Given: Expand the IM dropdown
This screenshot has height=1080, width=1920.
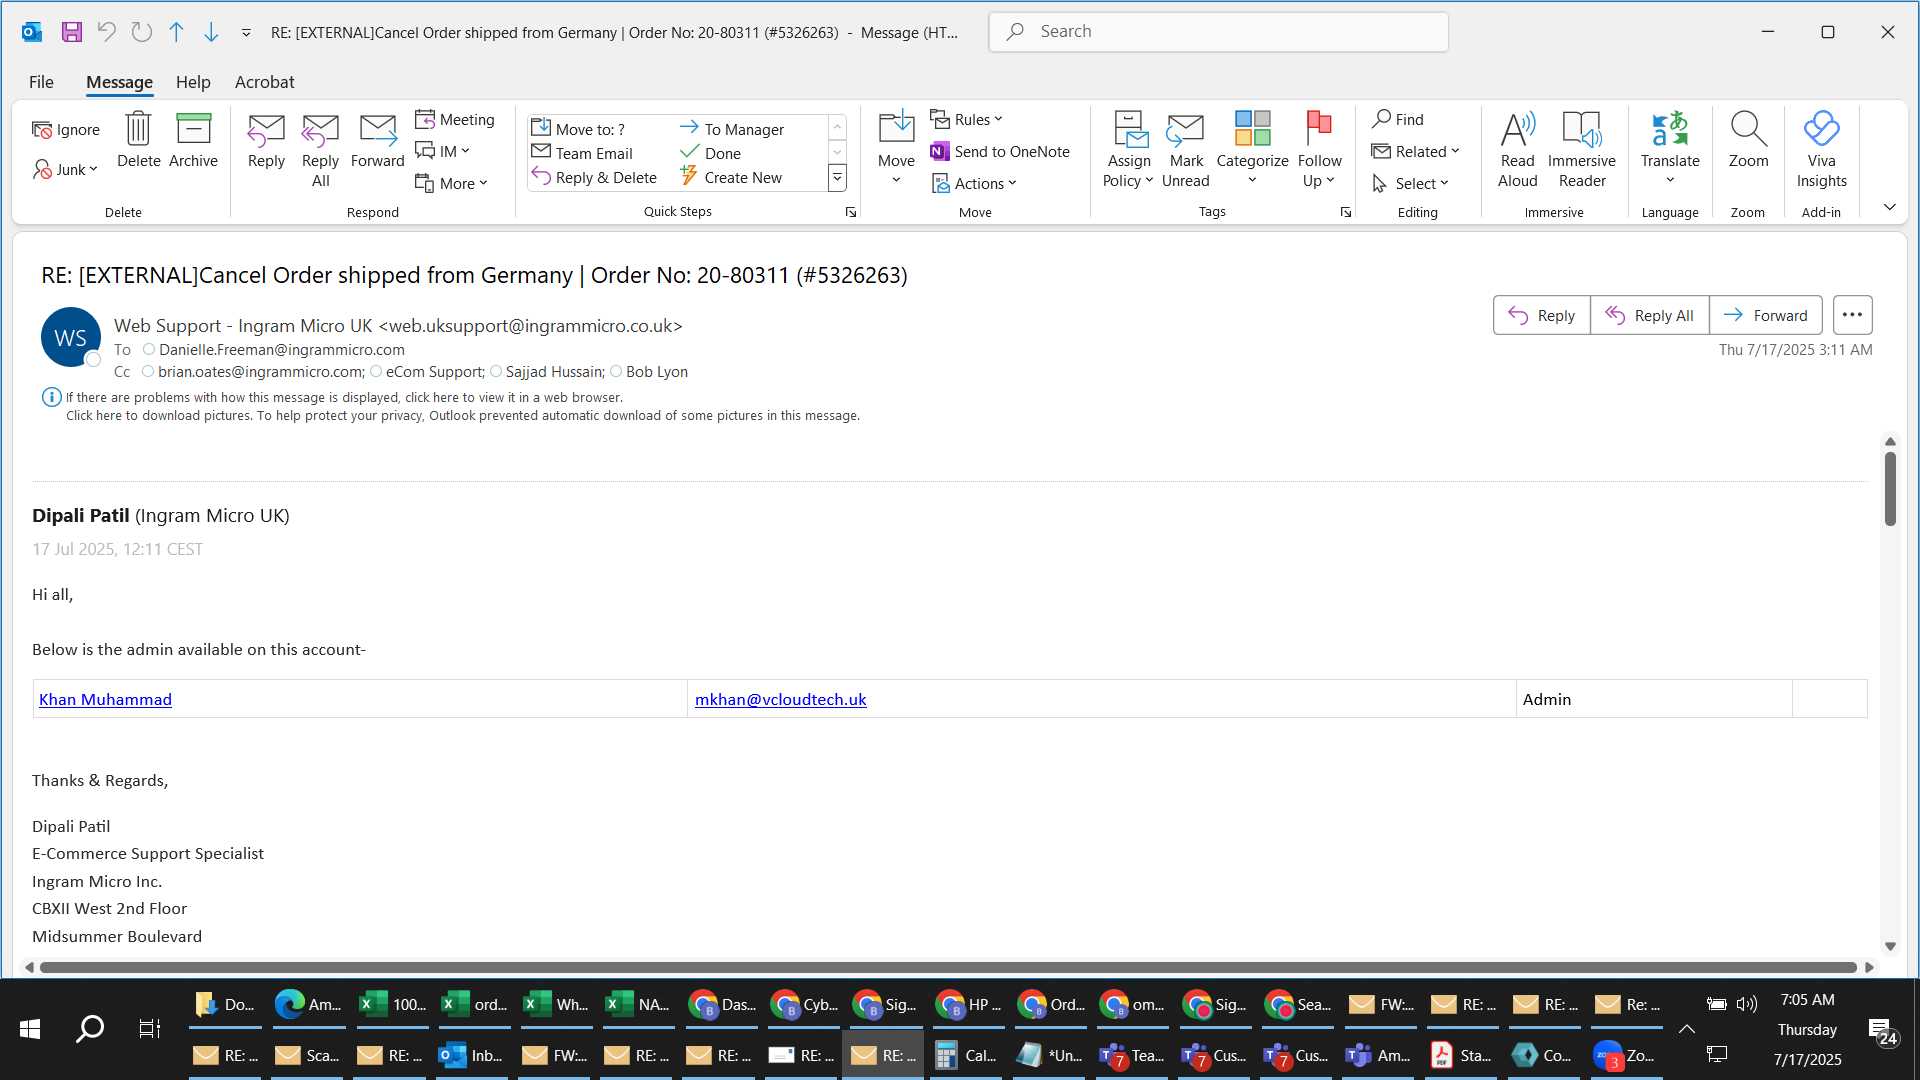Looking at the screenshot, I should 442,151.
